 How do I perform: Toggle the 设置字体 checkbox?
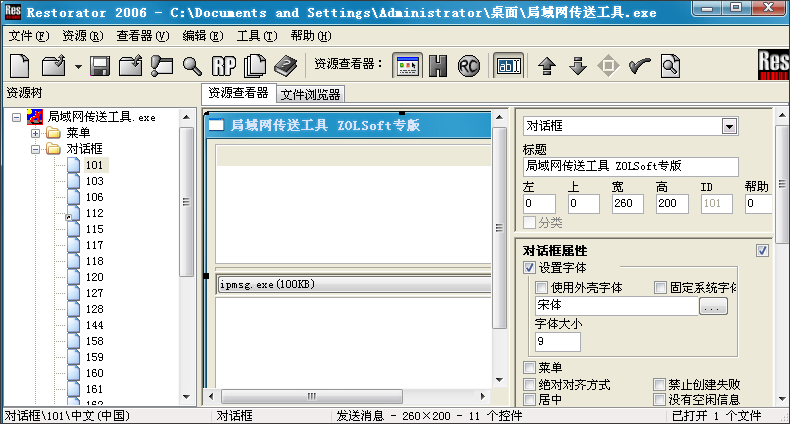coord(530,268)
